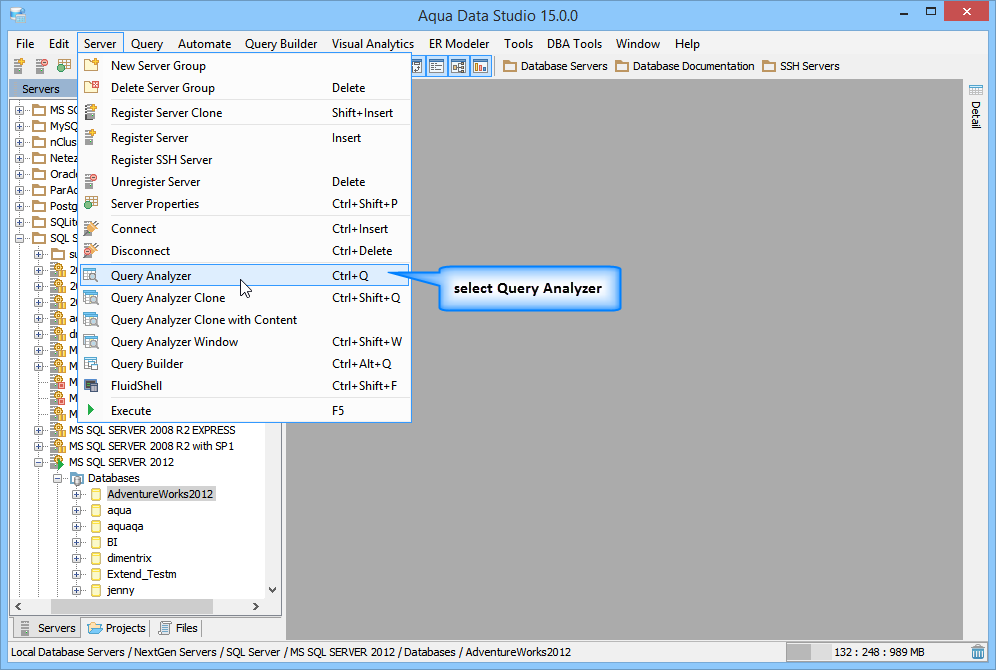Switch to the Files tab
This screenshot has height=670, width=996.
(x=177, y=628)
